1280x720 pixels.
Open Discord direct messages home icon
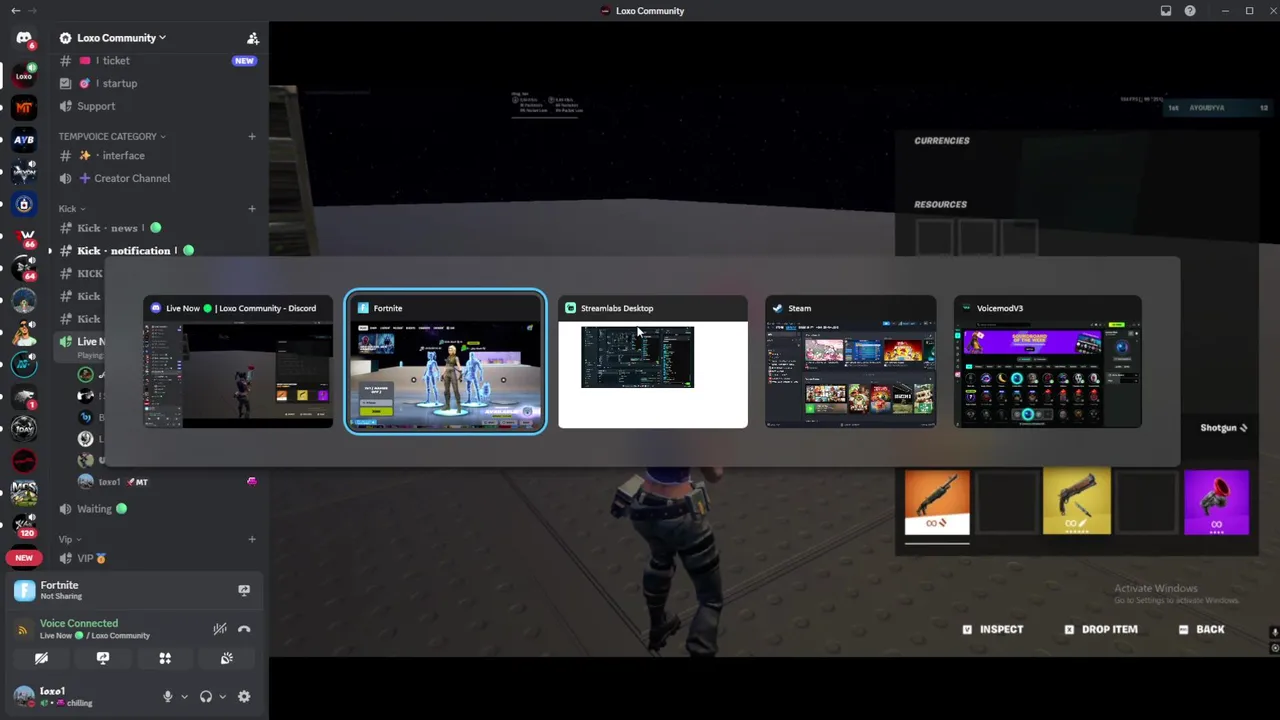(x=24, y=38)
